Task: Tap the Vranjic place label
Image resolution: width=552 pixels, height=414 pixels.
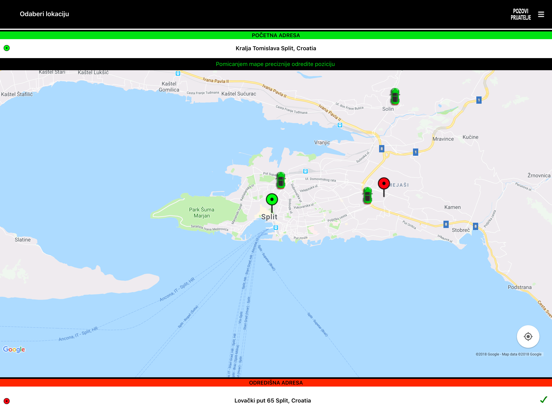Action: tap(322, 143)
